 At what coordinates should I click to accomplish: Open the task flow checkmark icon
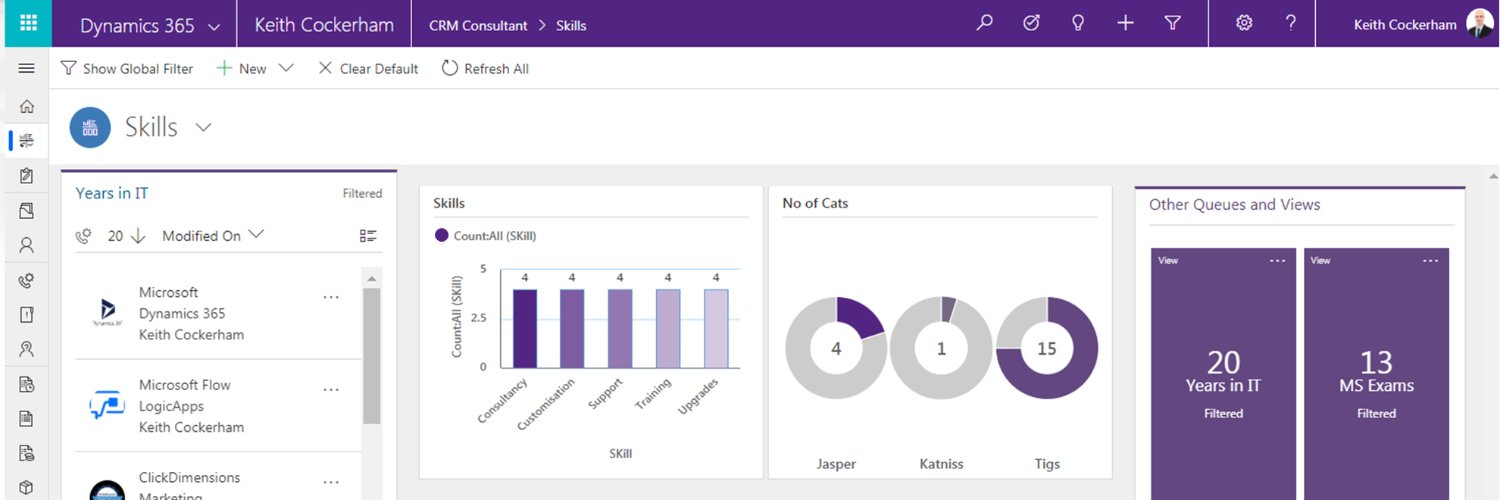pos(1032,23)
